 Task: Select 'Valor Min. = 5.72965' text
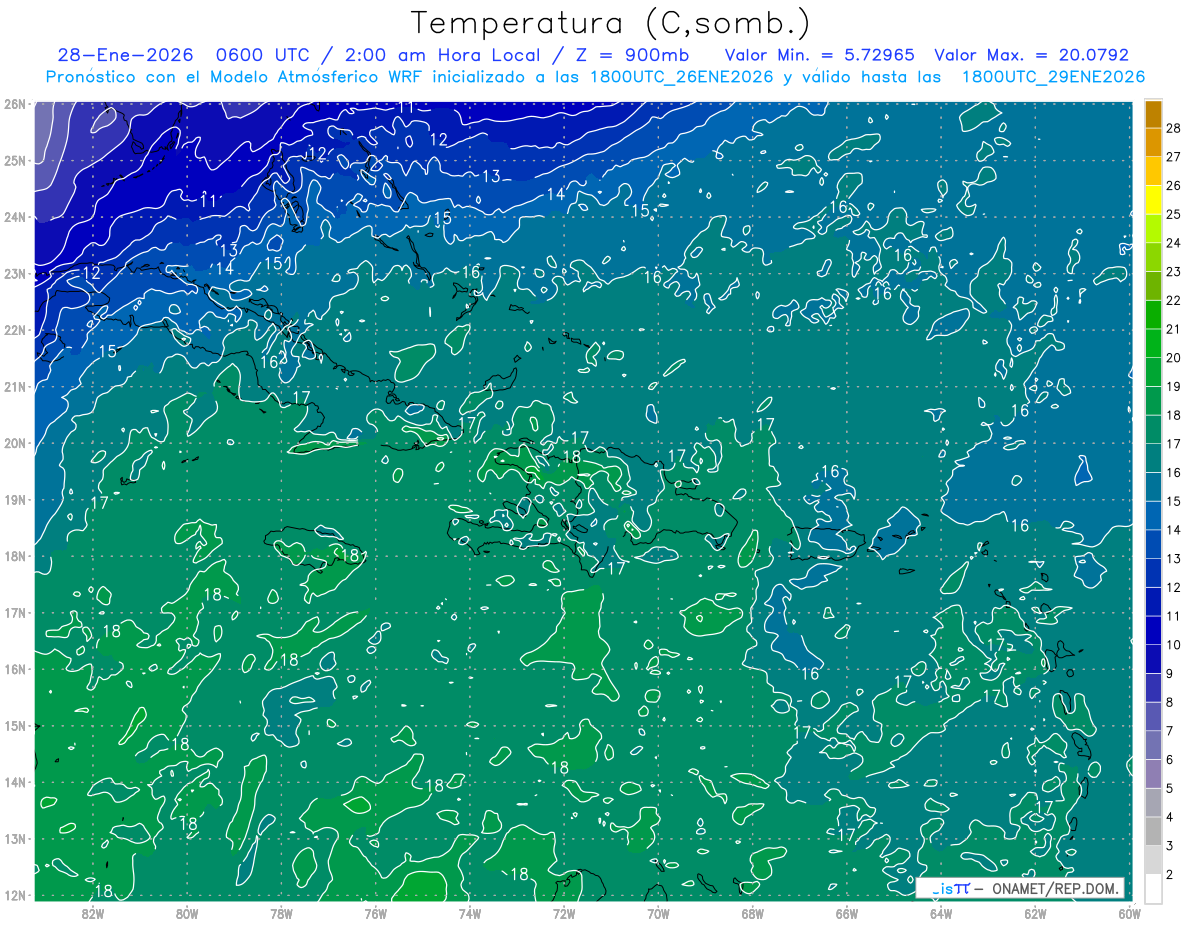(x=819, y=55)
